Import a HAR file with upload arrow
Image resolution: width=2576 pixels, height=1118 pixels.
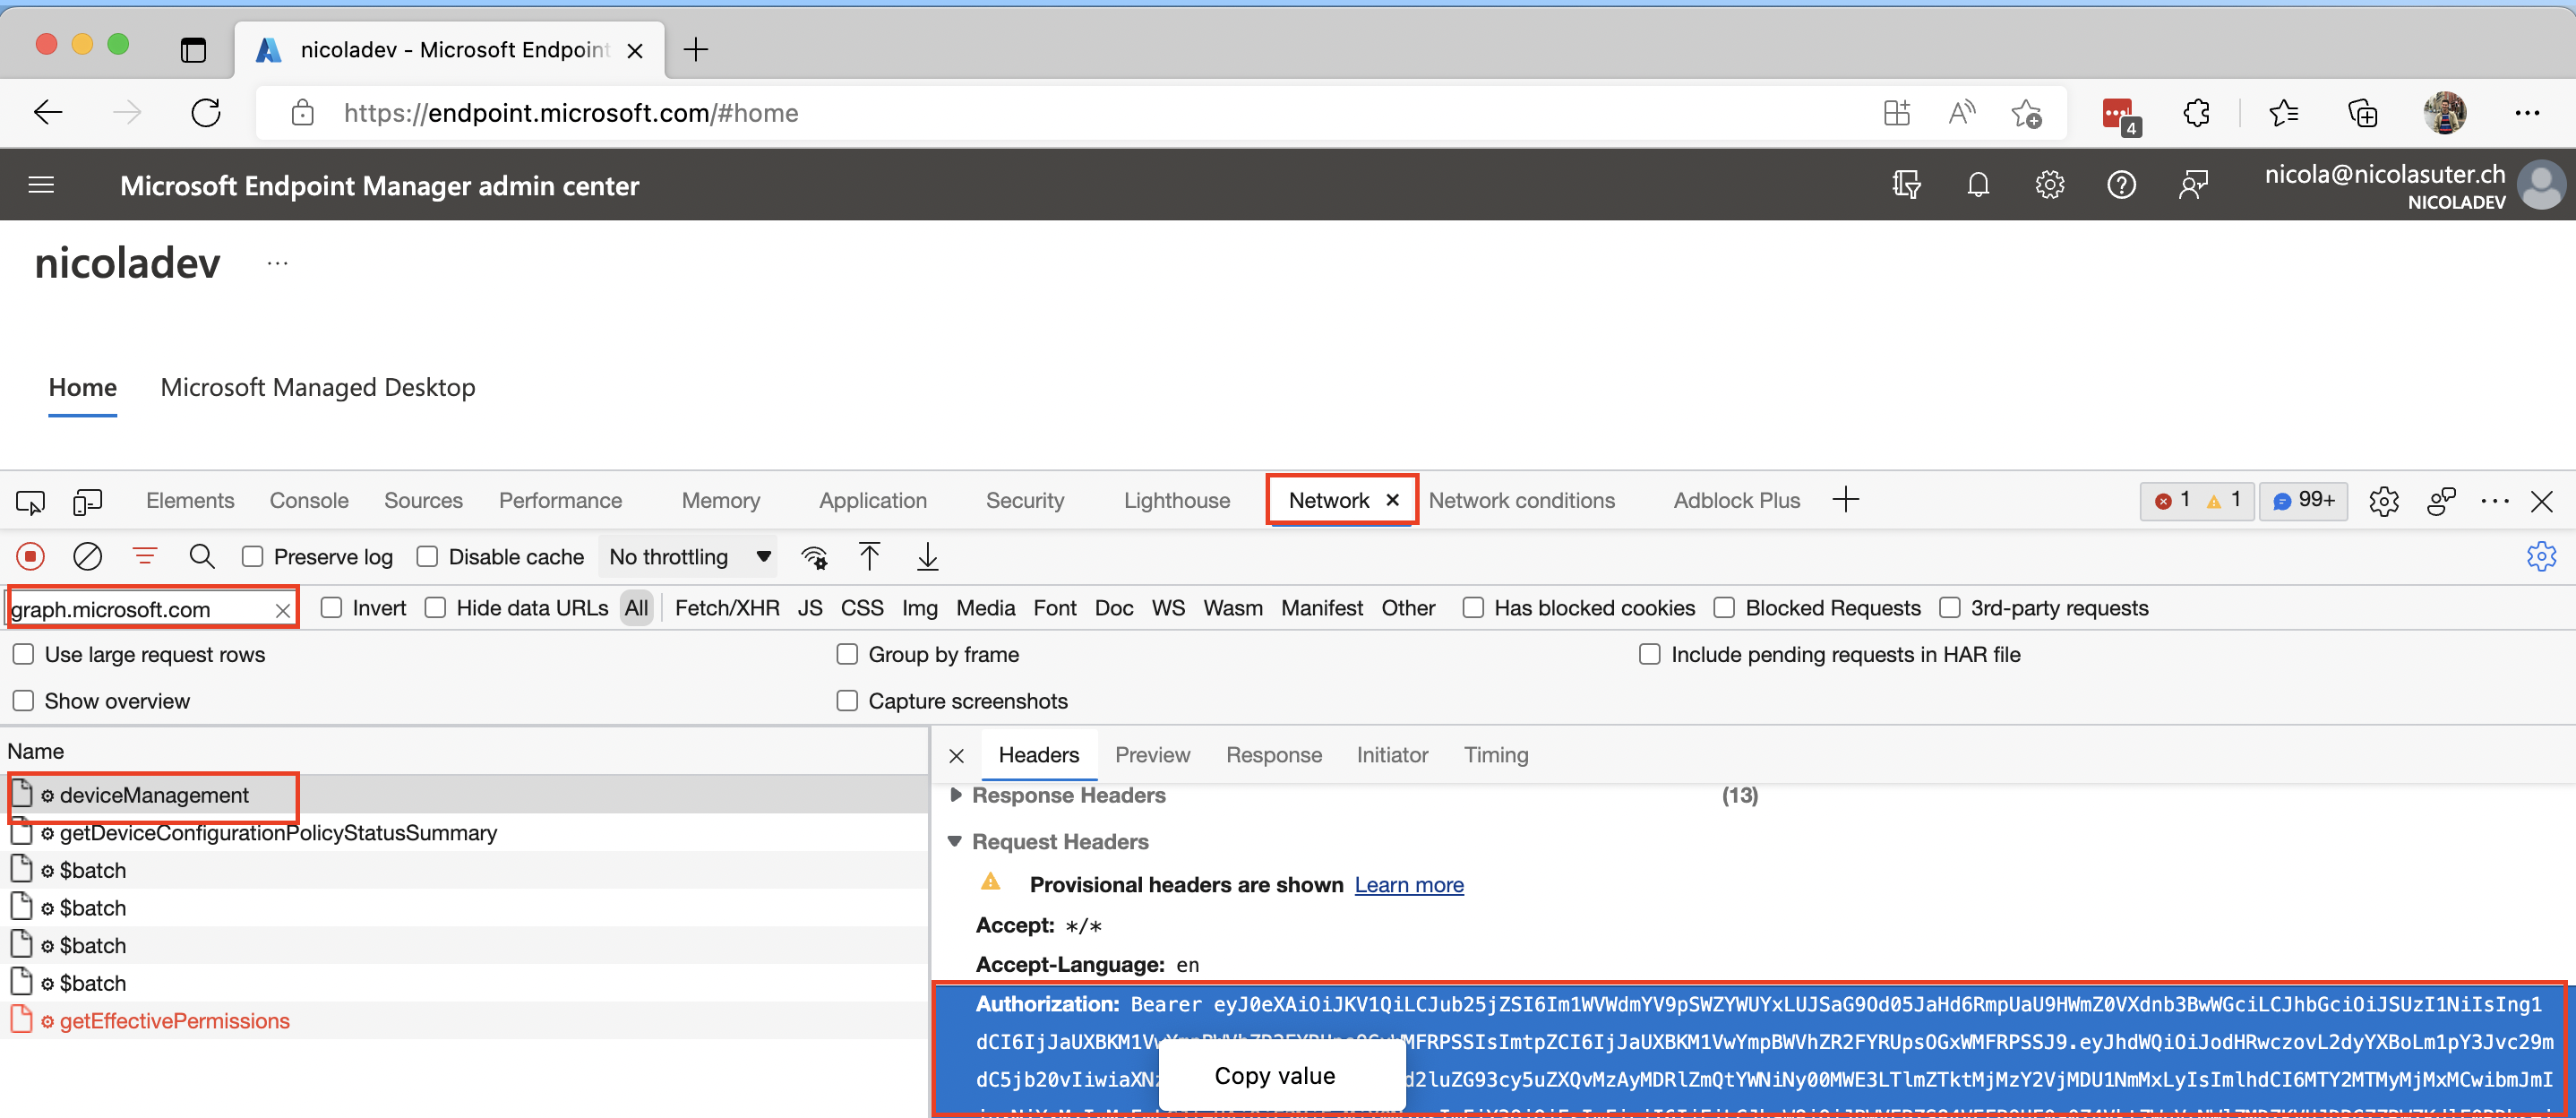(870, 556)
